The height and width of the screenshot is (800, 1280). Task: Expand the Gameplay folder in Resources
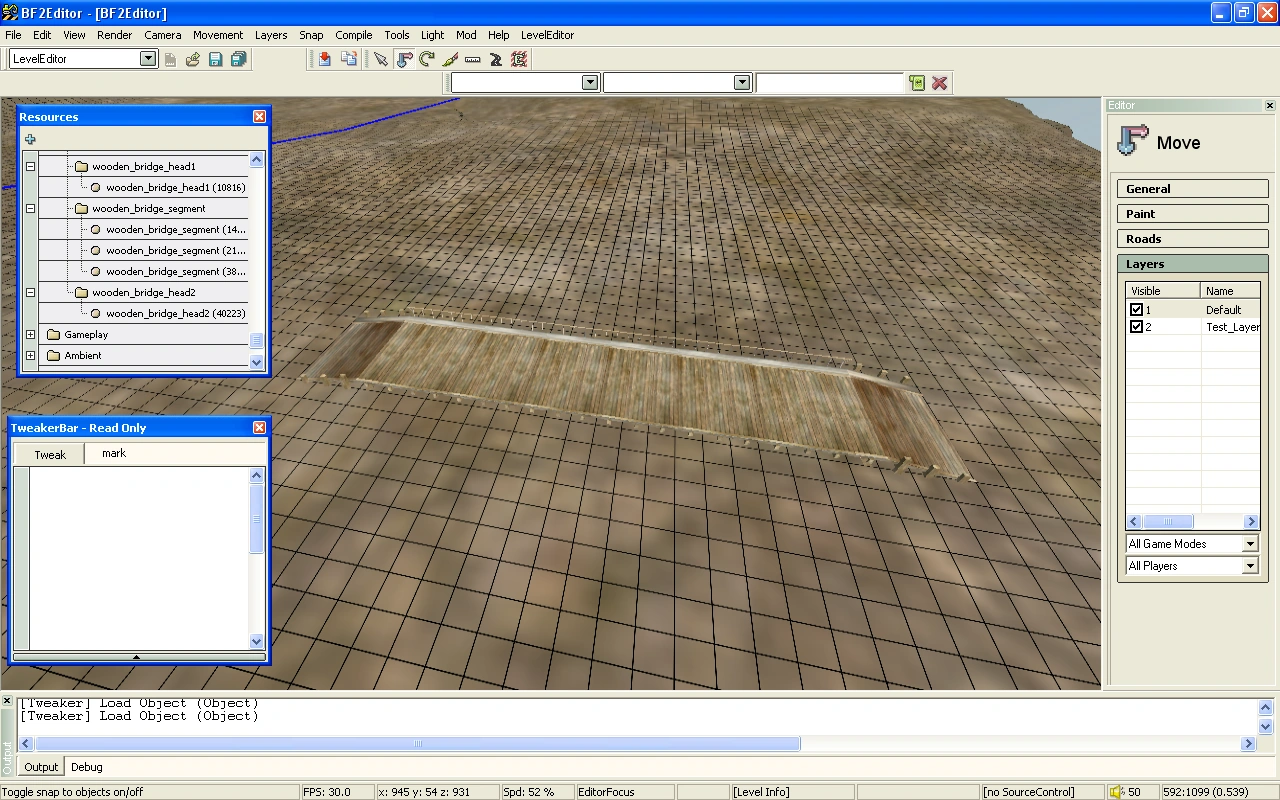(30, 335)
